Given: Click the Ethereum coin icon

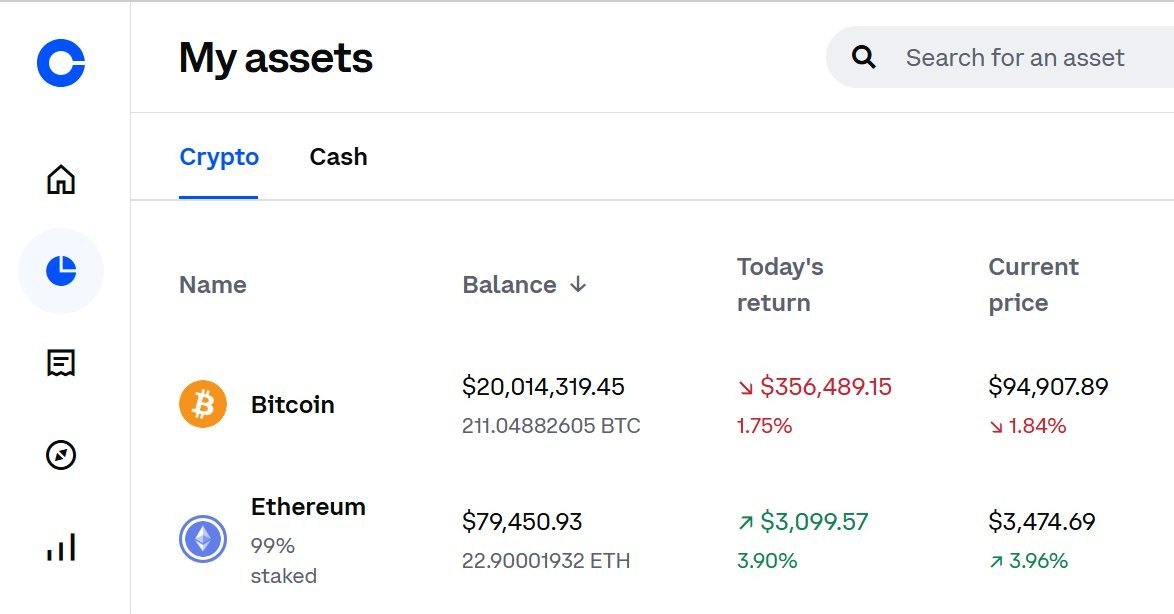Looking at the screenshot, I should (x=202, y=540).
